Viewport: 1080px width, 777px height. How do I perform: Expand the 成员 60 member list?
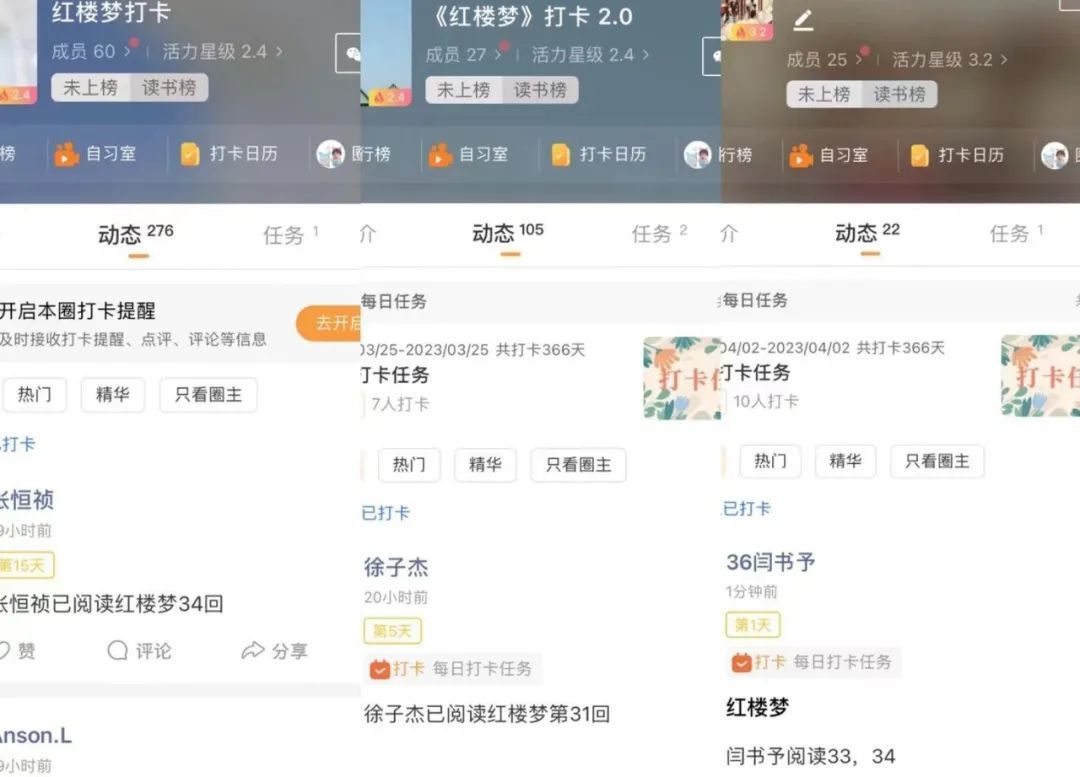click(x=91, y=51)
